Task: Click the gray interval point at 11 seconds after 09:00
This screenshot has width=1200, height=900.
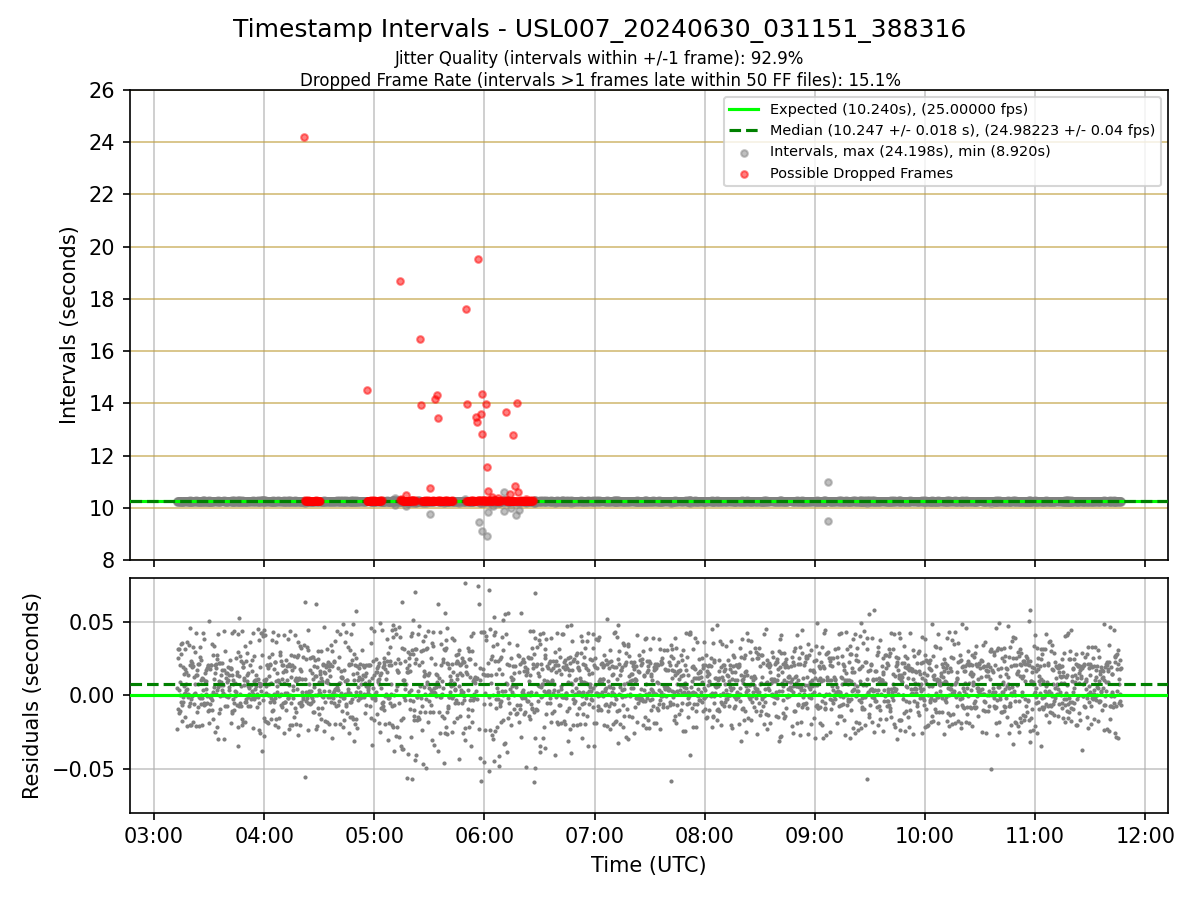Action: pos(828,482)
